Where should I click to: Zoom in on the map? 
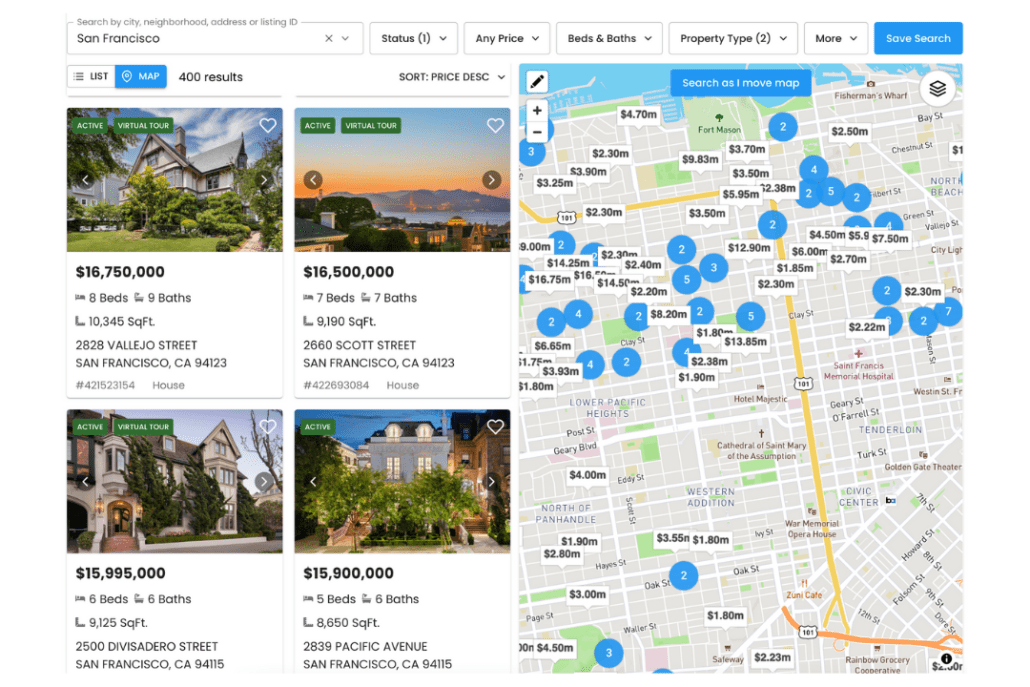(x=537, y=110)
